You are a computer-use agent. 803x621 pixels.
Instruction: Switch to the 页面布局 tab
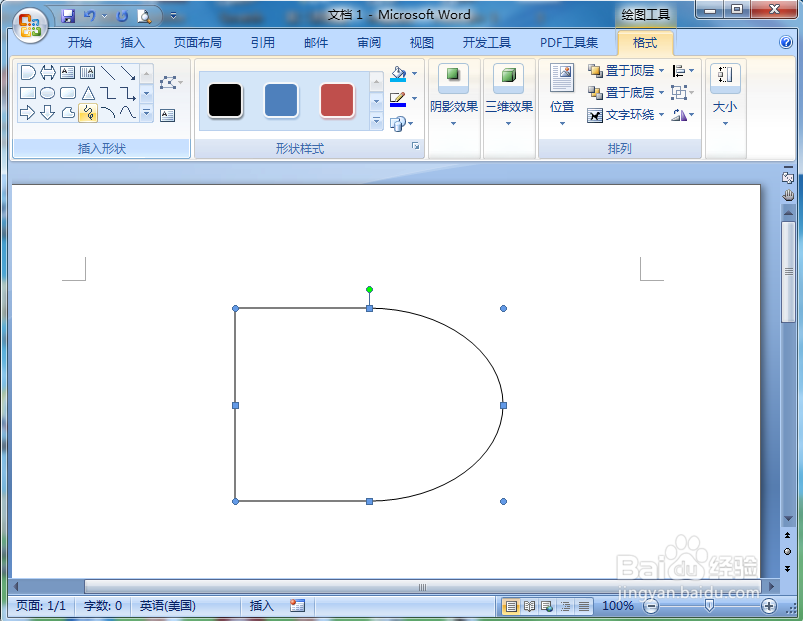pyautogui.click(x=197, y=42)
